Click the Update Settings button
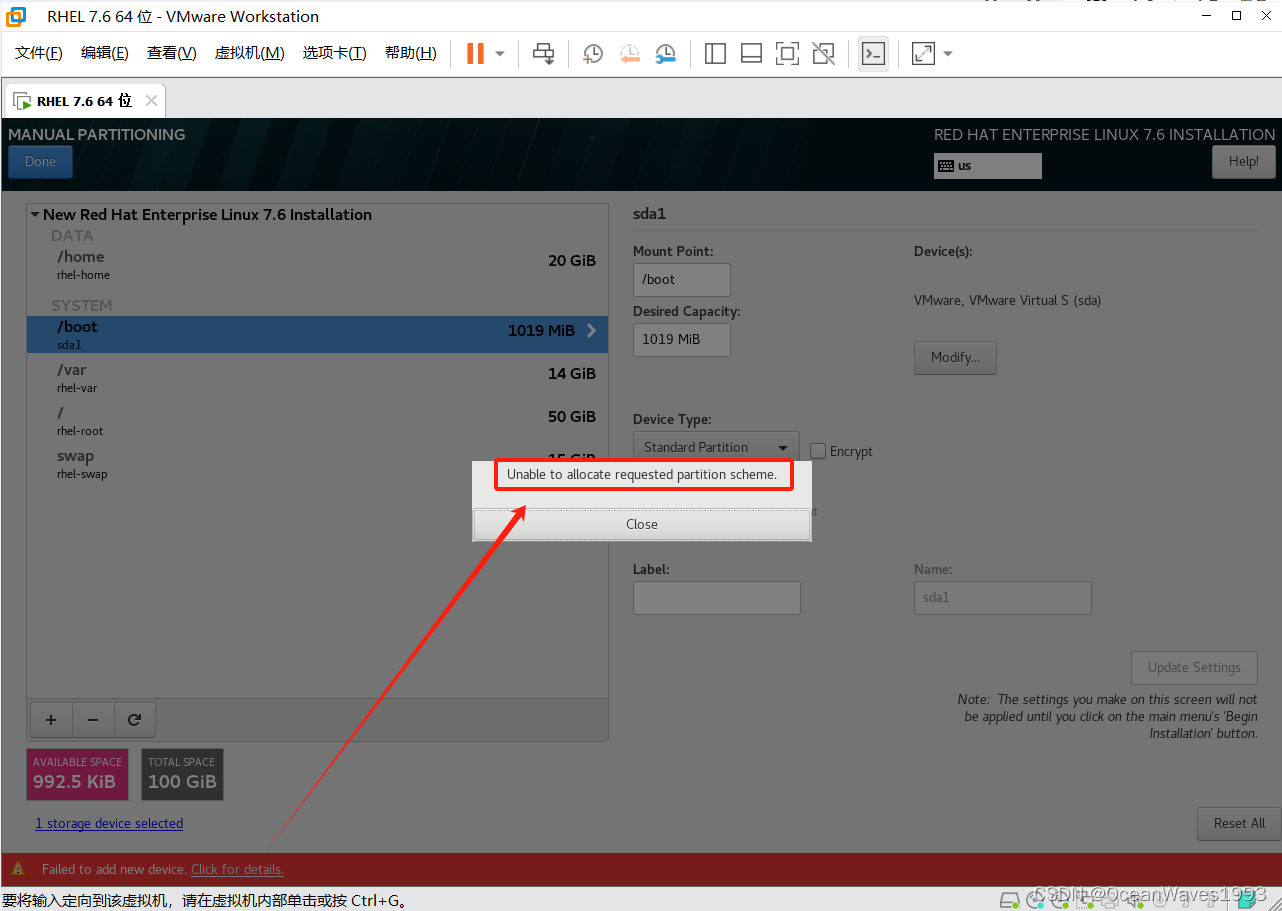Screen dimensions: 1282x911 tap(1195, 668)
